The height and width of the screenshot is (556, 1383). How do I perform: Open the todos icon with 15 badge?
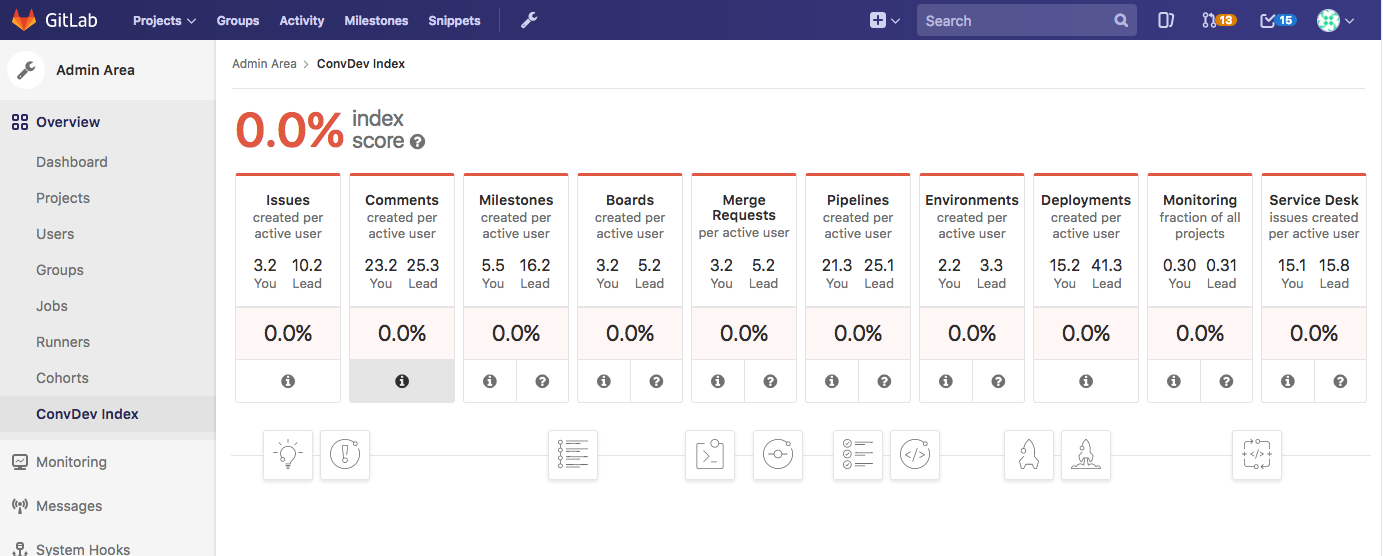[x=1277, y=20]
